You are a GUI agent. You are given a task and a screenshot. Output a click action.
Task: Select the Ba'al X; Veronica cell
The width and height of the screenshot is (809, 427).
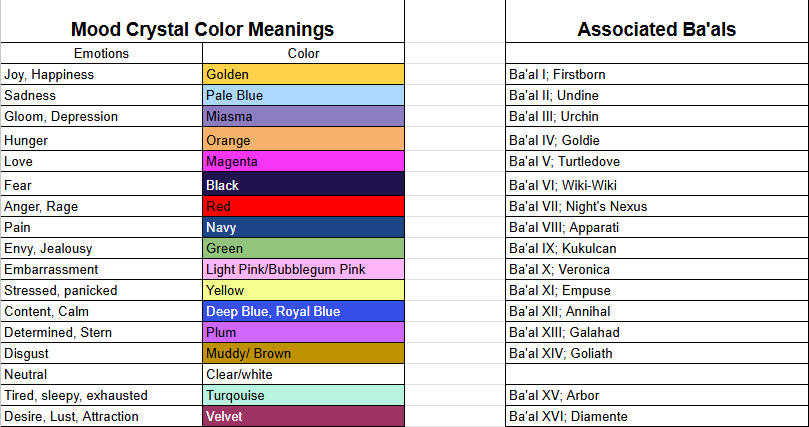(656, 269)
